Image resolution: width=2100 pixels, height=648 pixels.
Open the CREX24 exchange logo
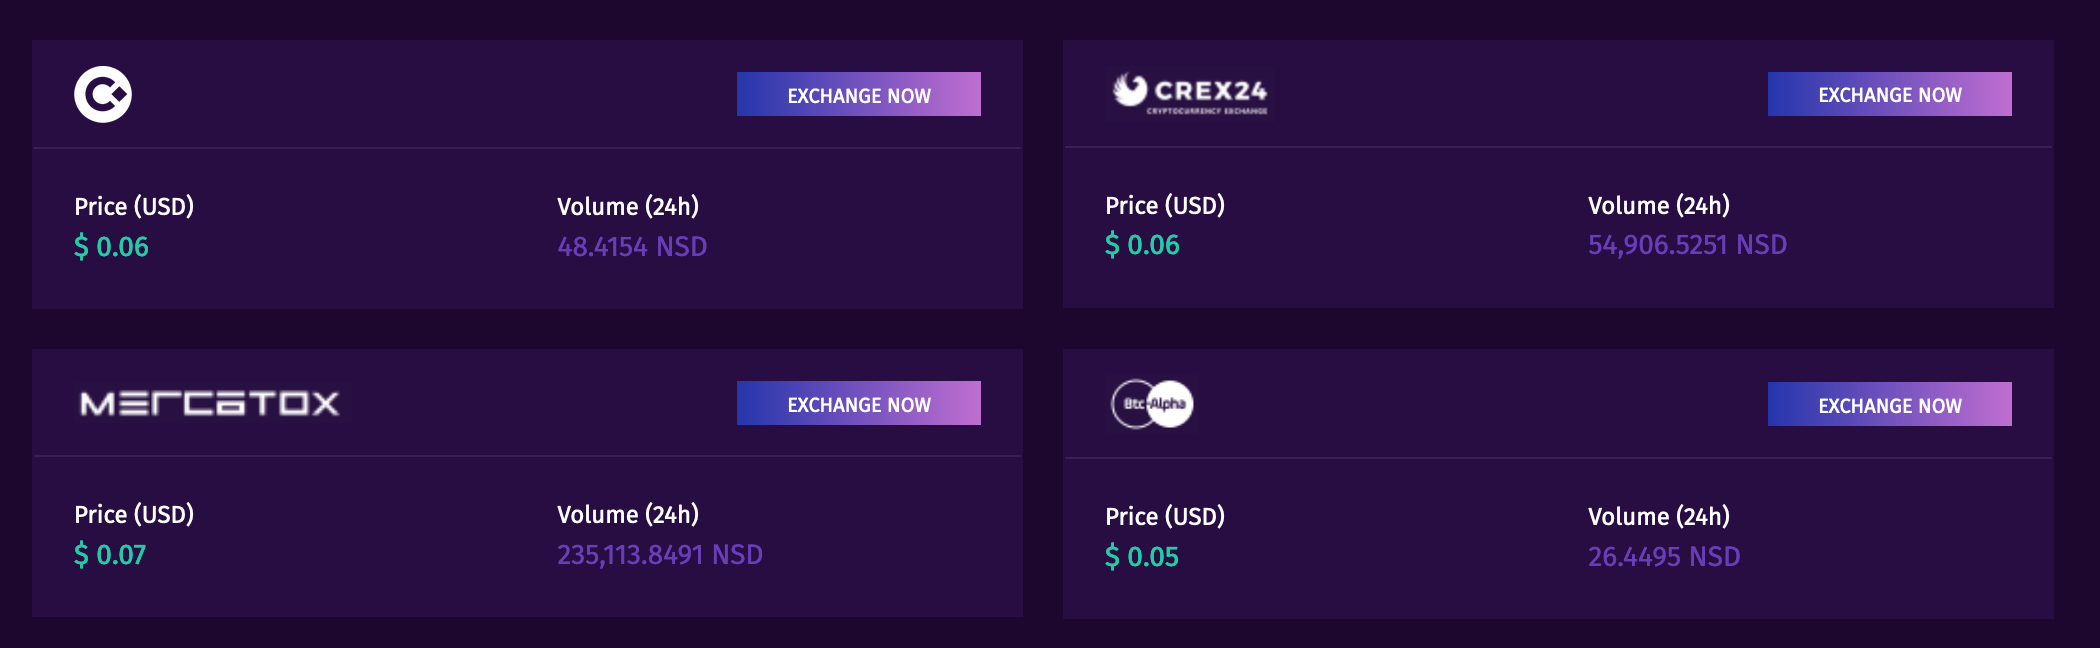pos(1190,94)
